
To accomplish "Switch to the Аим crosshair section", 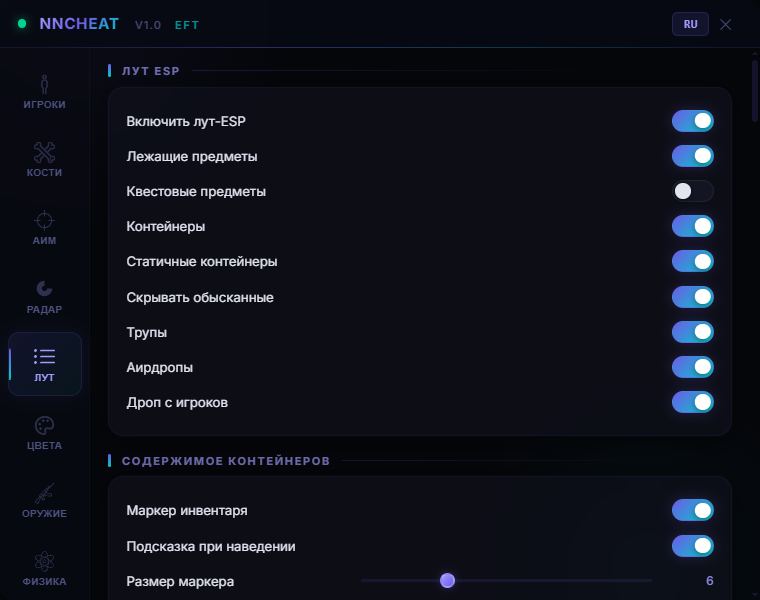I will pos(45,228).
